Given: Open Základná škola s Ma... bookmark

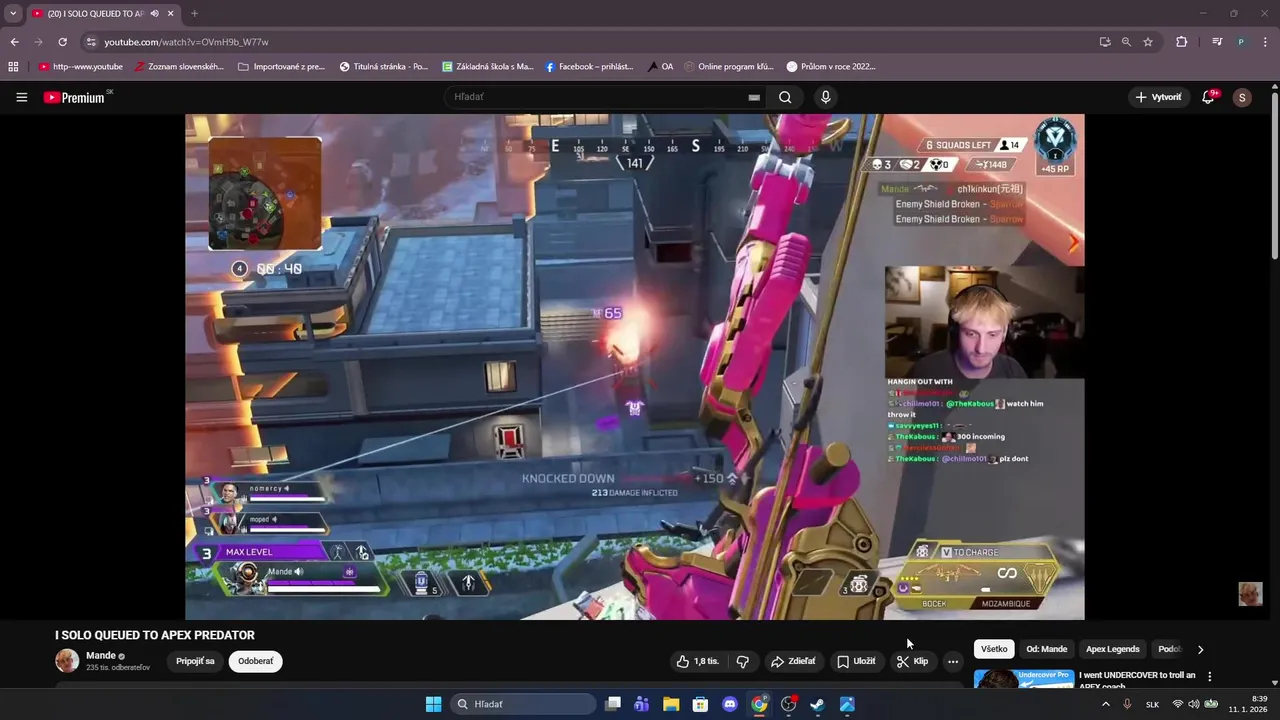Looking at the screenshot, I should tap(488, 67).
